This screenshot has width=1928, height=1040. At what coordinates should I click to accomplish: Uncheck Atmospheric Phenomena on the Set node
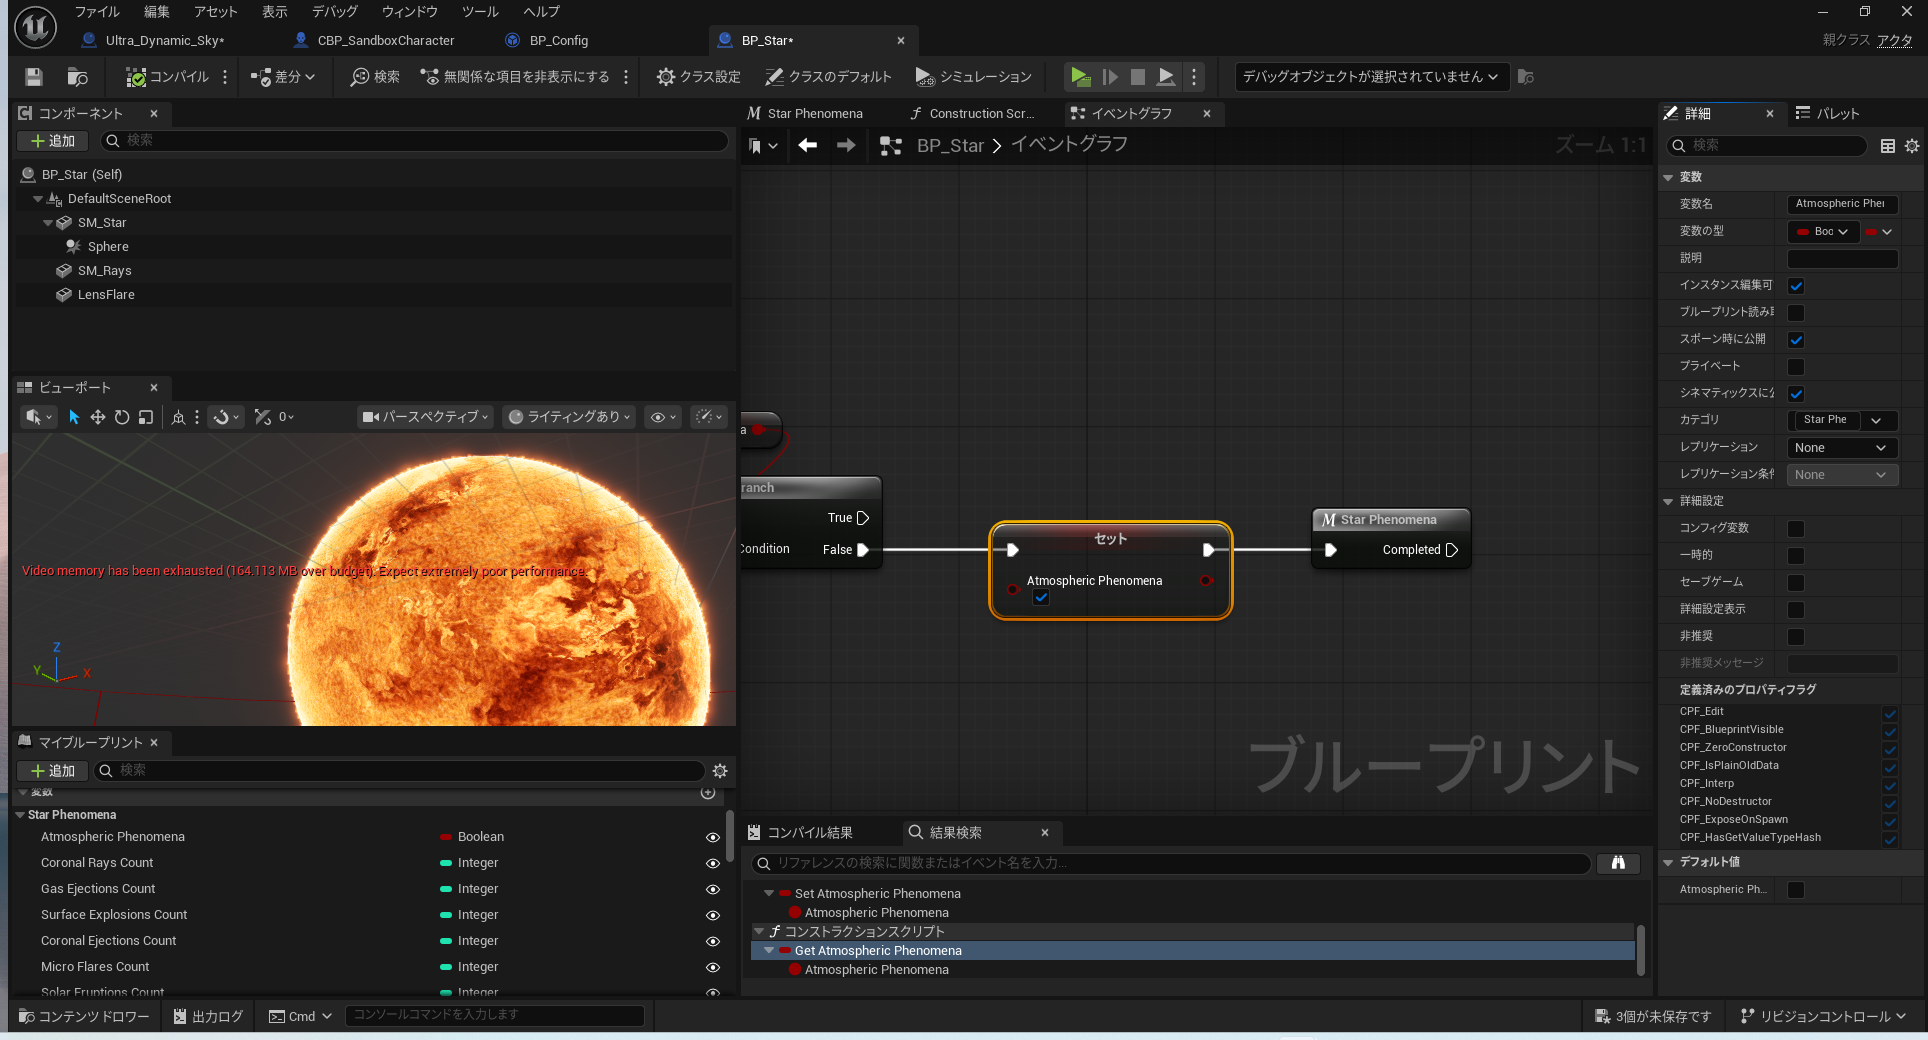[1041, 598]
